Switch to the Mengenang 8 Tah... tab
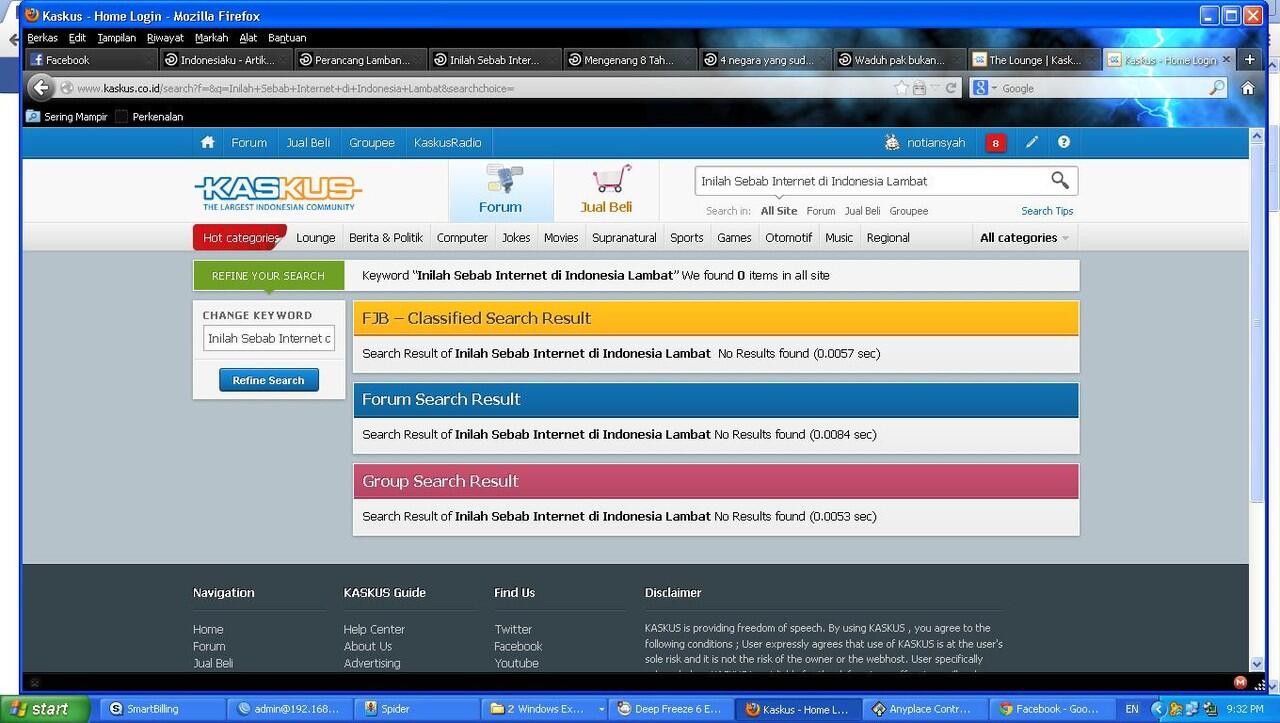This screenshot has width=1280, height=723. [x=630, y=60]
